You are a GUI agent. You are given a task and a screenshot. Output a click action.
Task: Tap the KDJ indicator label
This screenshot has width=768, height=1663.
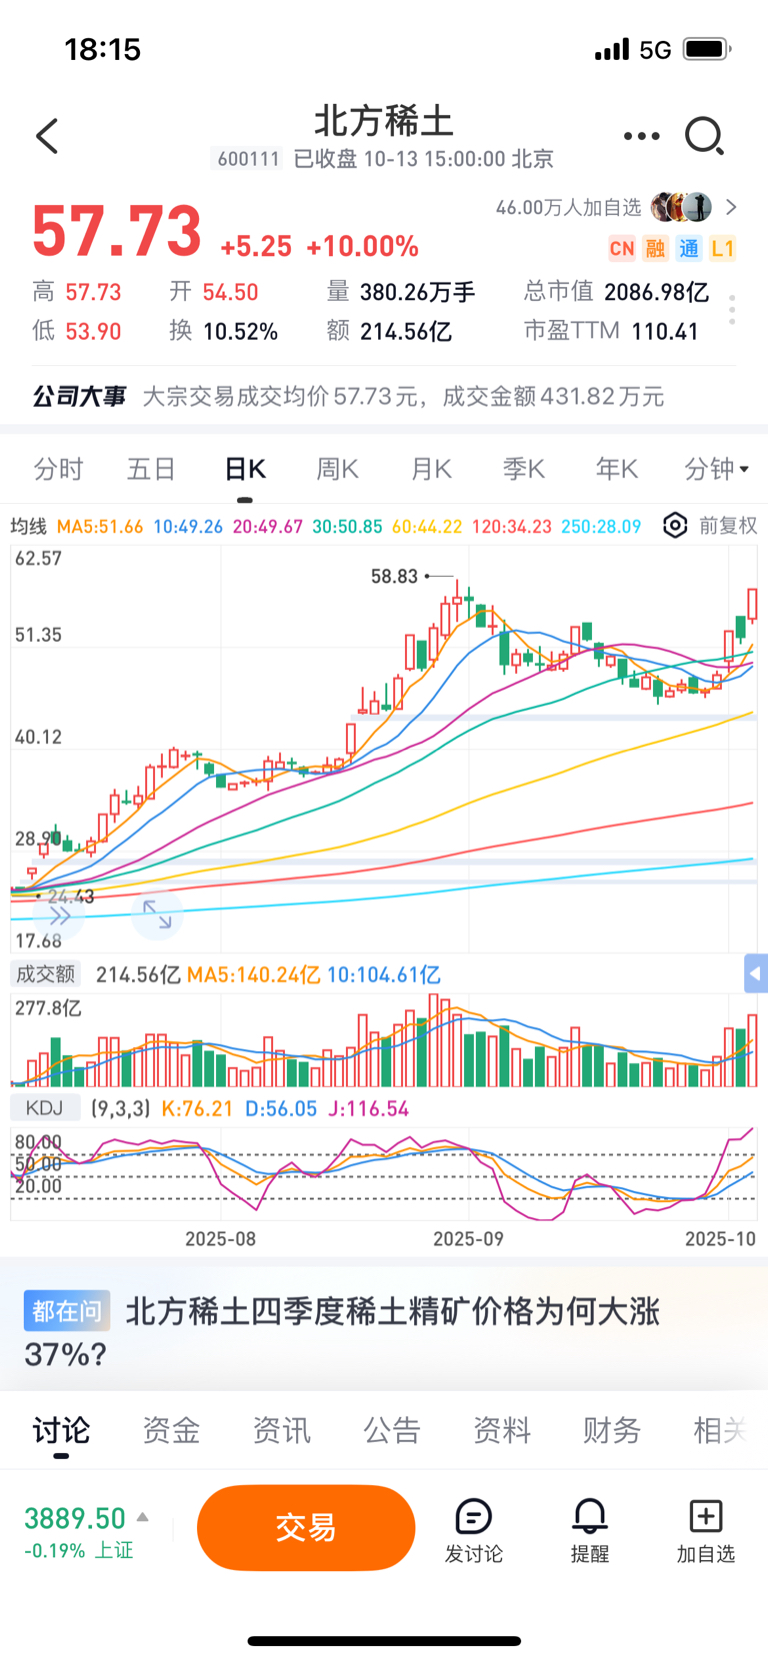[x=45, y=1108]
